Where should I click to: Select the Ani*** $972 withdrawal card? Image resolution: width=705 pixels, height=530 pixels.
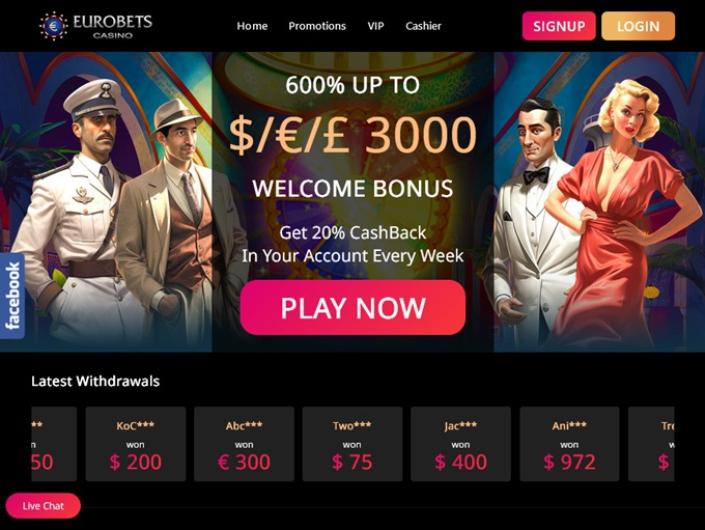point(570,444)
